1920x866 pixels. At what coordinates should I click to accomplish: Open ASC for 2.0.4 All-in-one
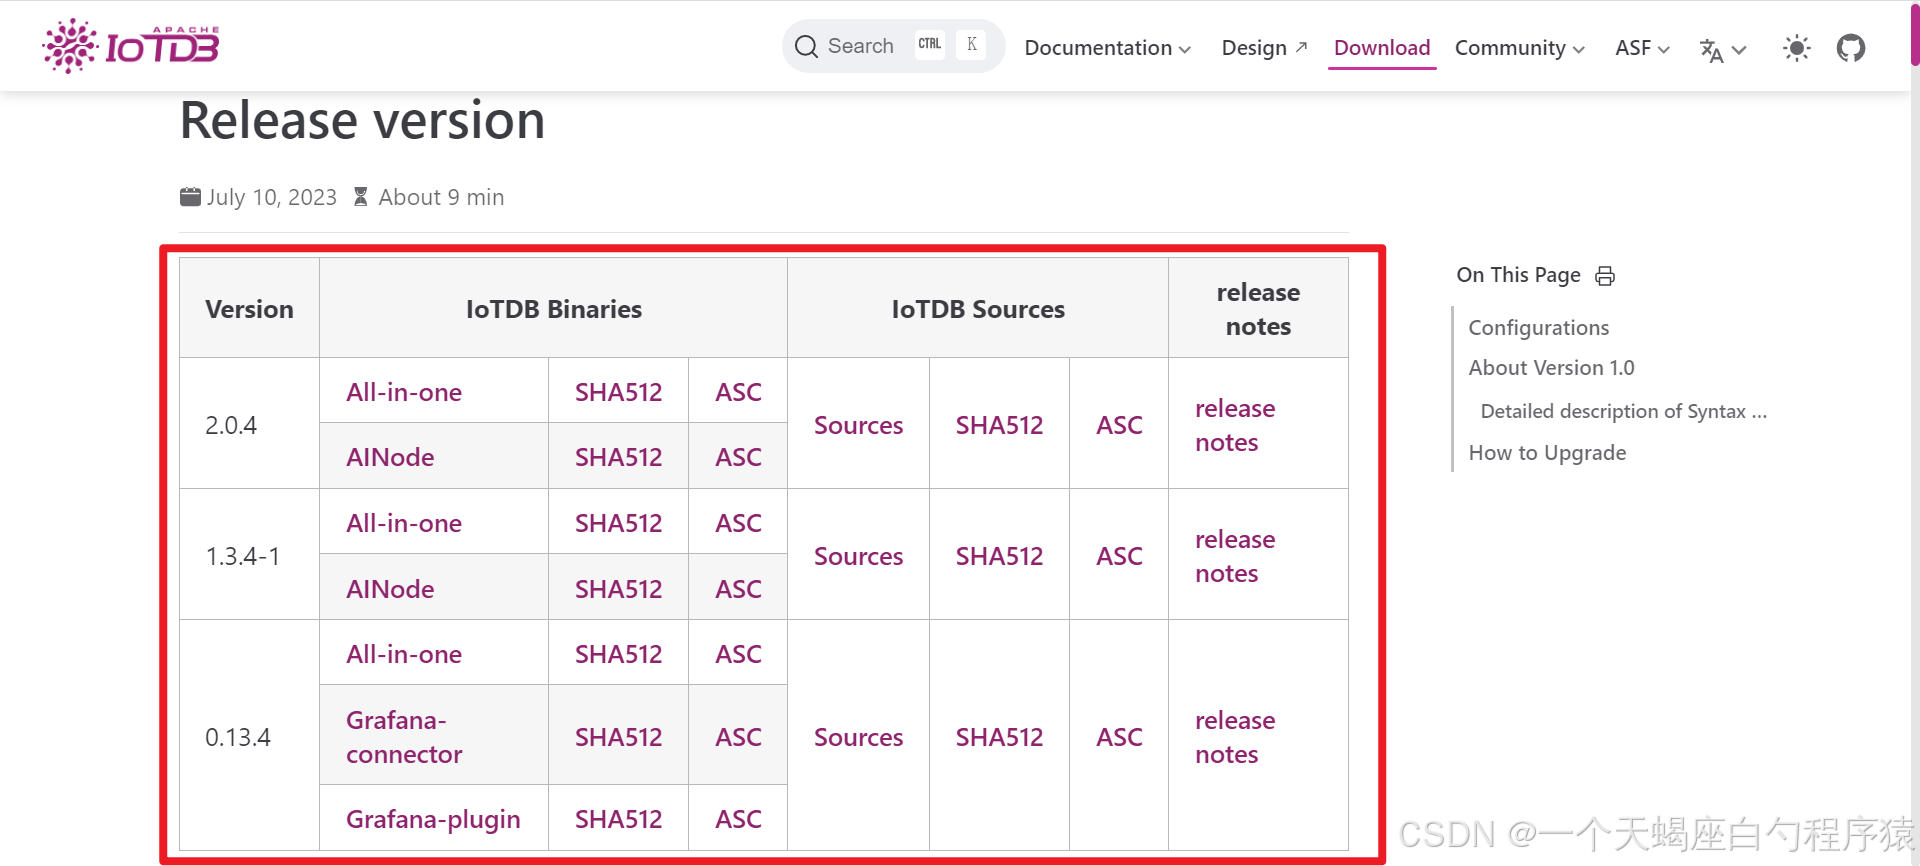pos(738,392)
